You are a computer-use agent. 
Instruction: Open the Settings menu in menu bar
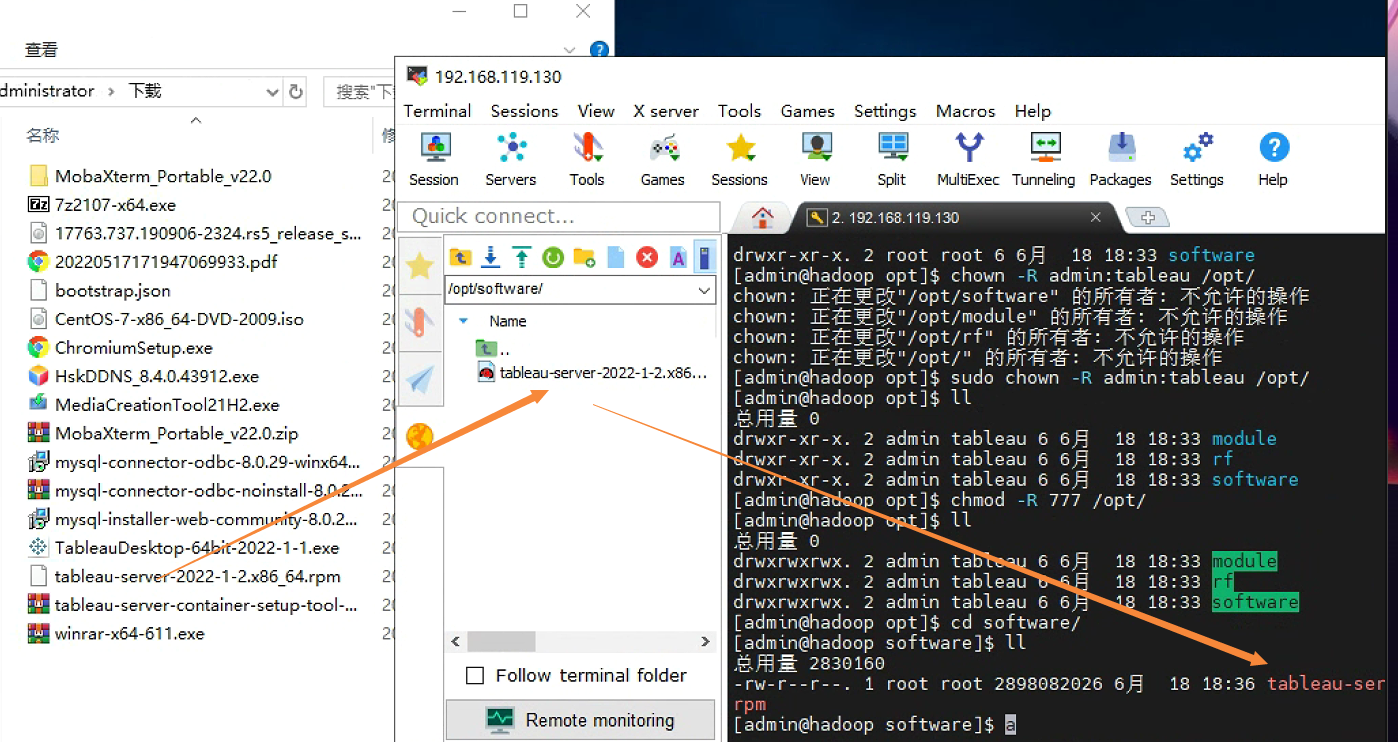[885, 111]
